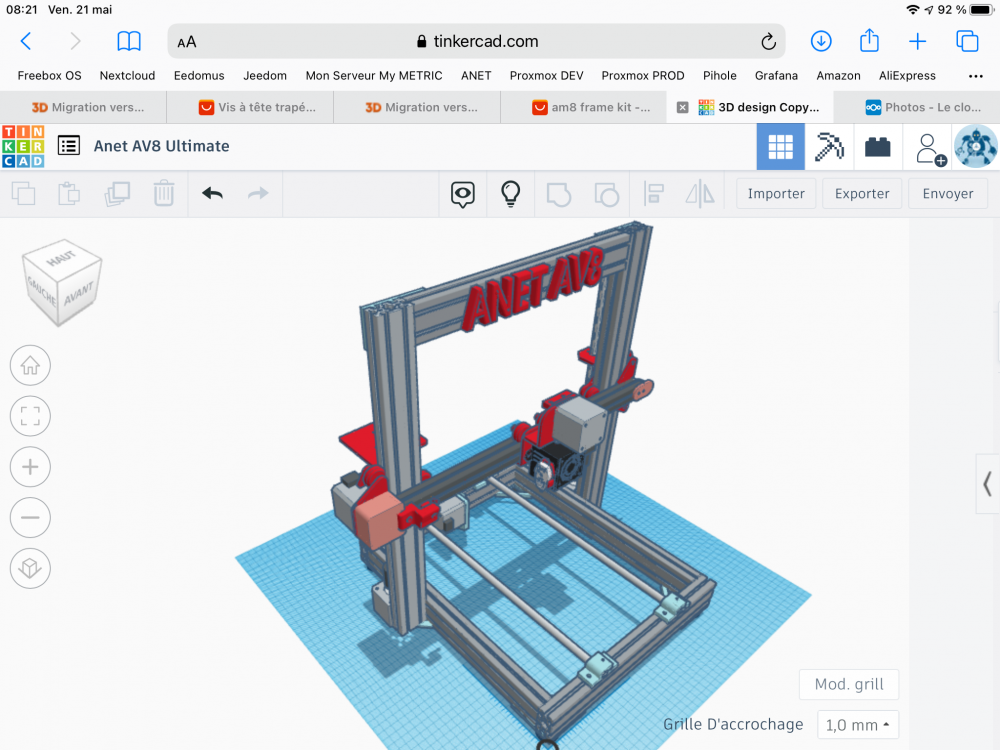Switch to the Vis à tête trapé... tab
Image resolution: width=1000 pixels, height=750 pixels.
(x=250, y=107)
